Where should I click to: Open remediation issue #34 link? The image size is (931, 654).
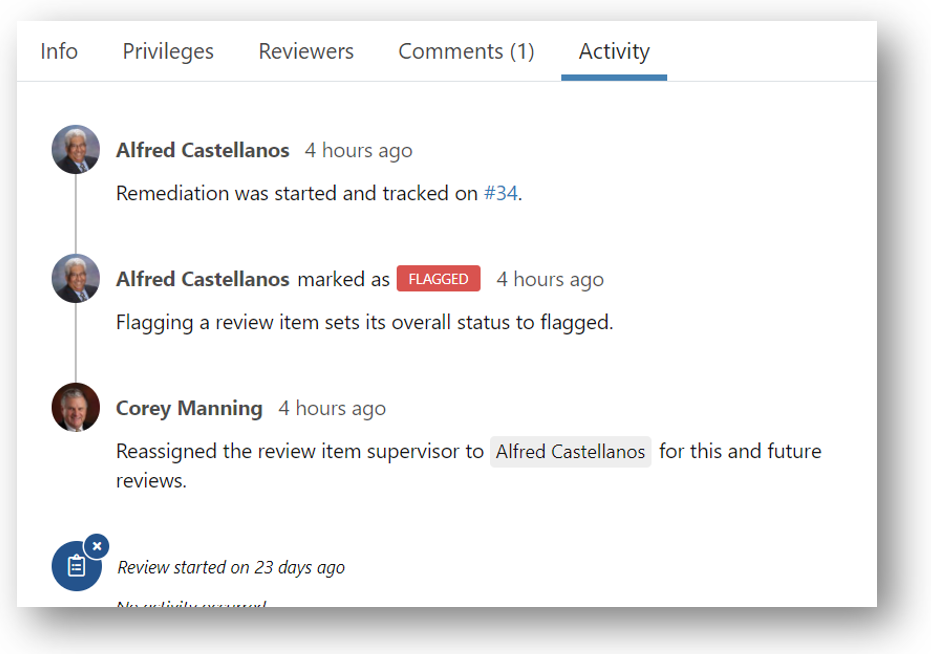[500, 194]
